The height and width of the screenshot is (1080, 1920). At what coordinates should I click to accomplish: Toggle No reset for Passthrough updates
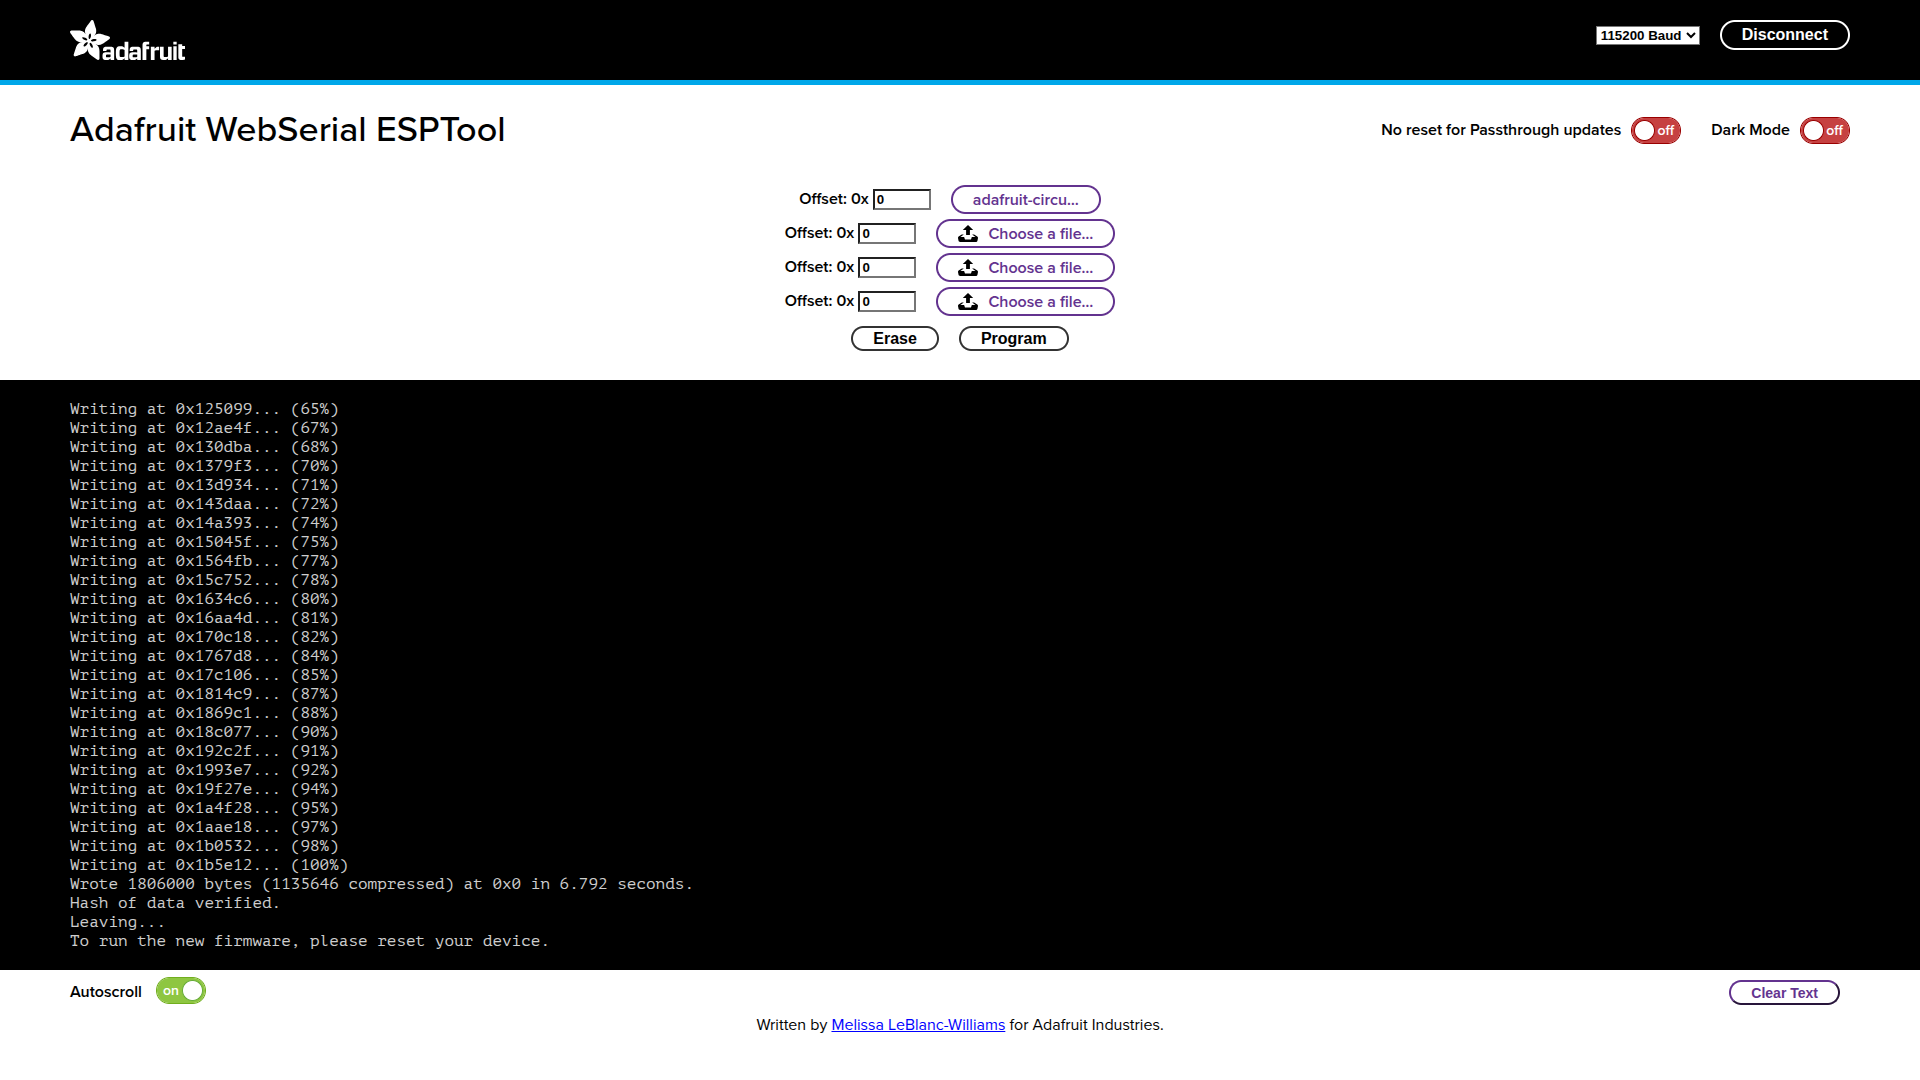coord(1655,131)
